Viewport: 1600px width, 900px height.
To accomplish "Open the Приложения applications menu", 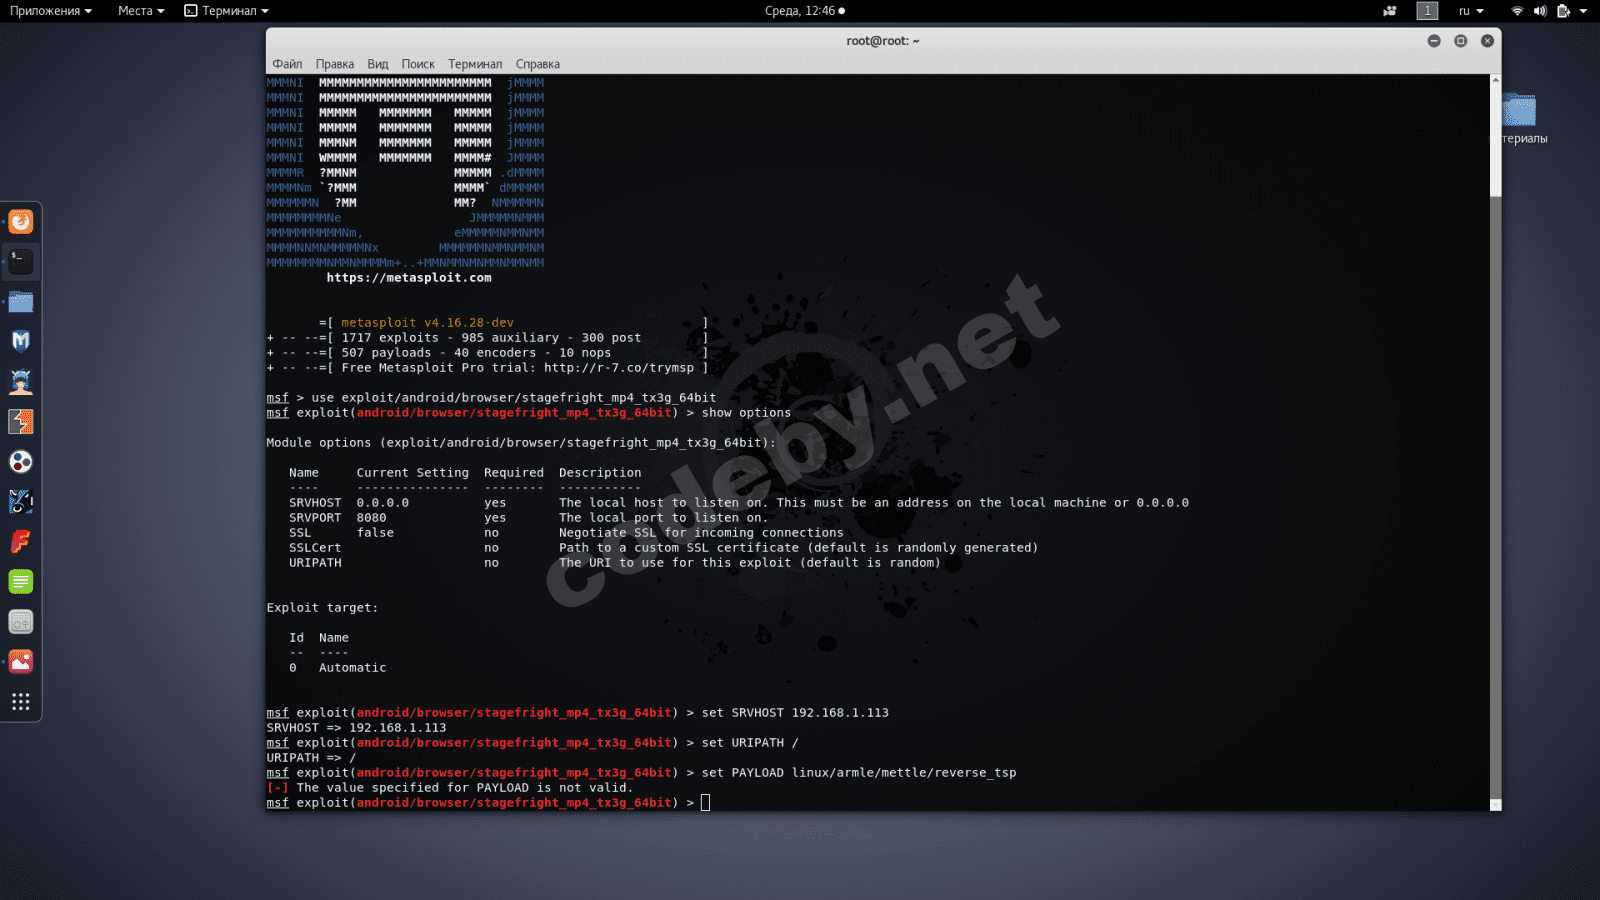I will [51, 11].
